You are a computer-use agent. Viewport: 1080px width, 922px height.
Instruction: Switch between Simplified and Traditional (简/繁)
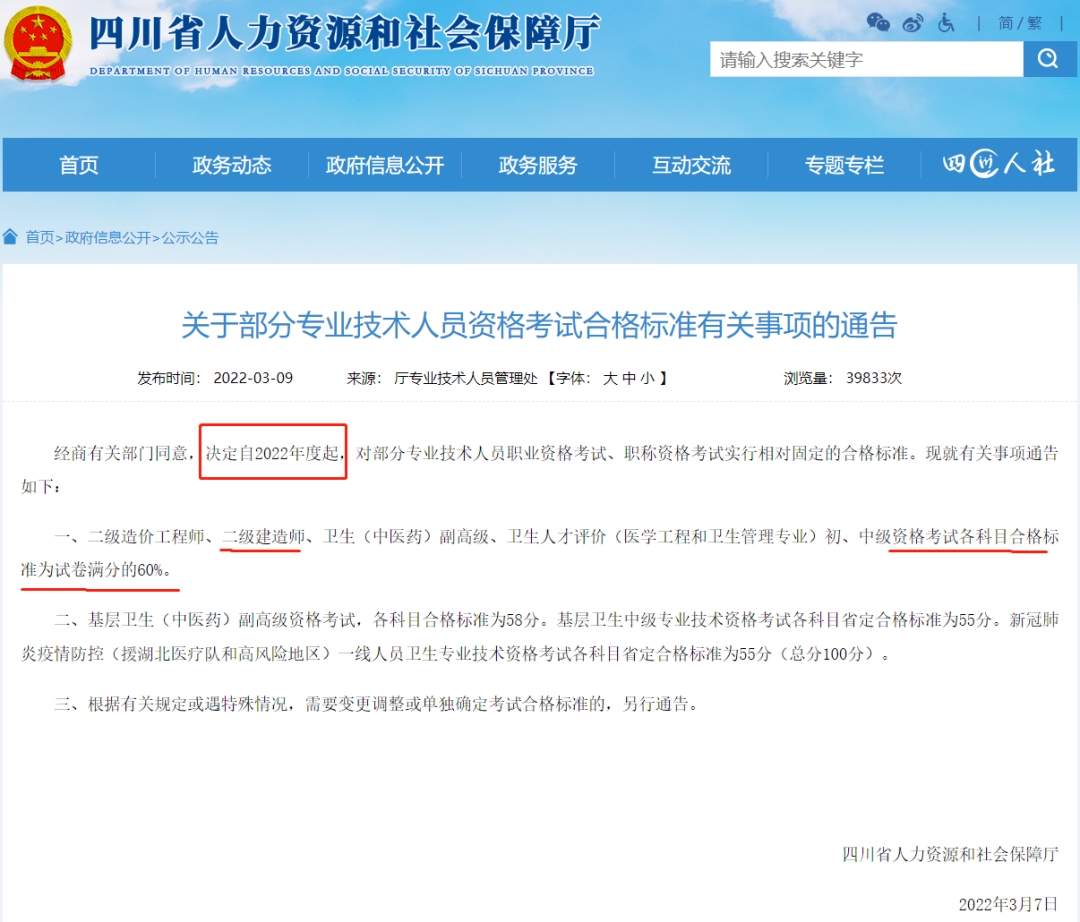[1020, 22]
